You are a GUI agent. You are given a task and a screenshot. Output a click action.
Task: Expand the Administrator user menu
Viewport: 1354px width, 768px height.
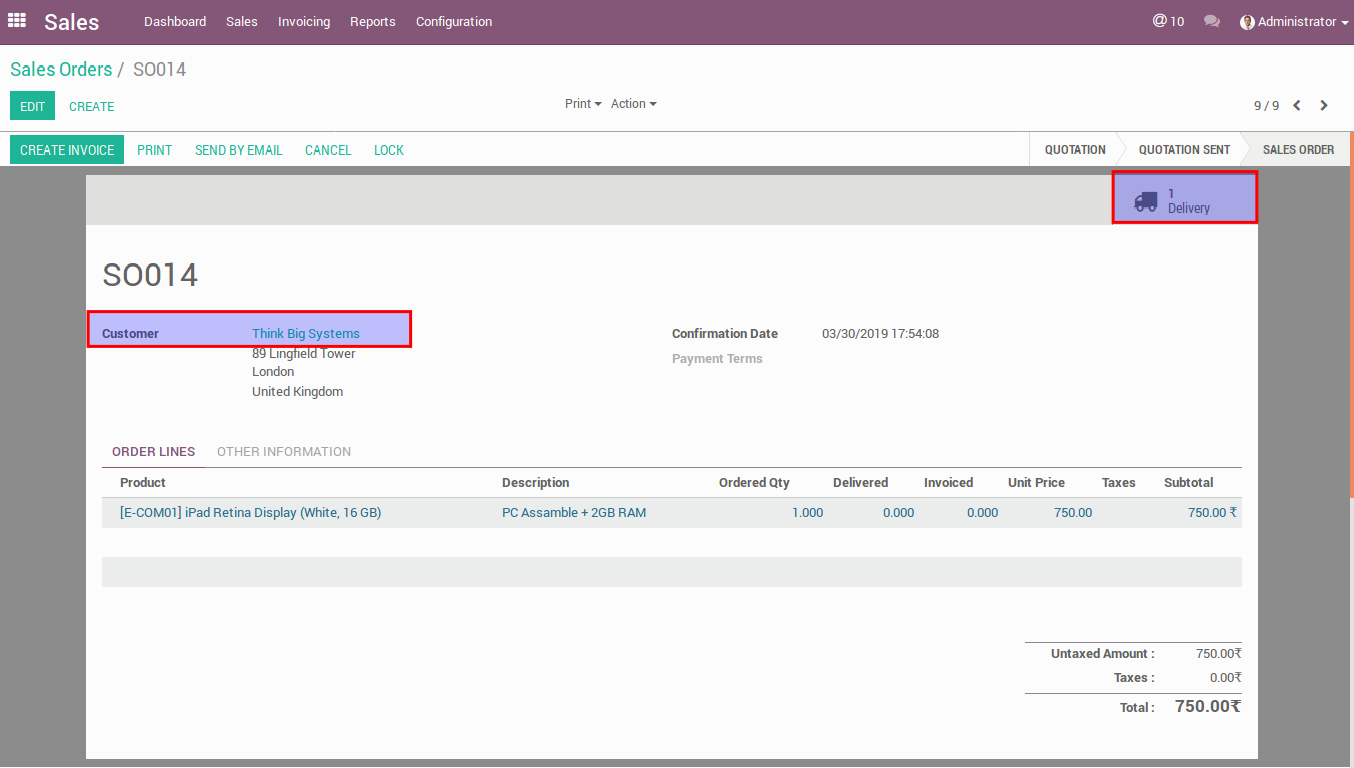pyautogui.click(x=1294, y=21)
